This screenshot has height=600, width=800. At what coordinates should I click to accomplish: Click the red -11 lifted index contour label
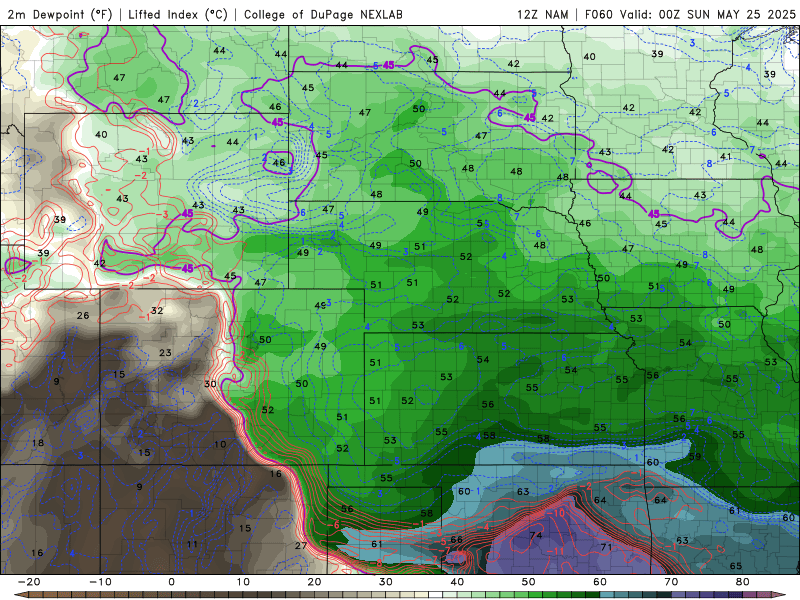click(x=555, y=552)
